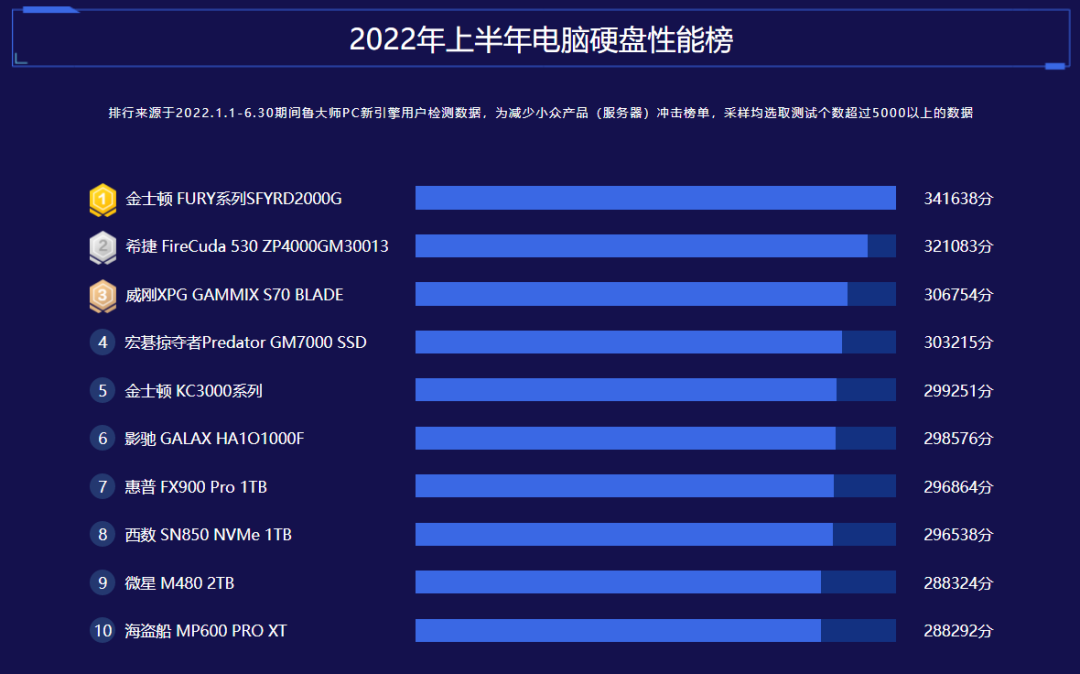1080x674 pixels.
Task: Select 金士顿 KC3000系列 entry
Action: coord(194,390)
